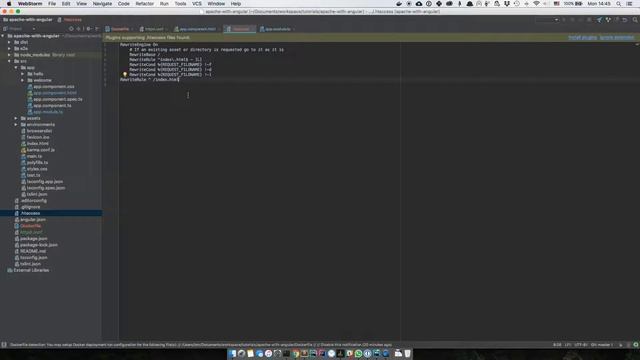The width and height of the screenshot is (640, 360).
Task: Click the tool windows toggle icon in status bar
Action: (4, 345)
